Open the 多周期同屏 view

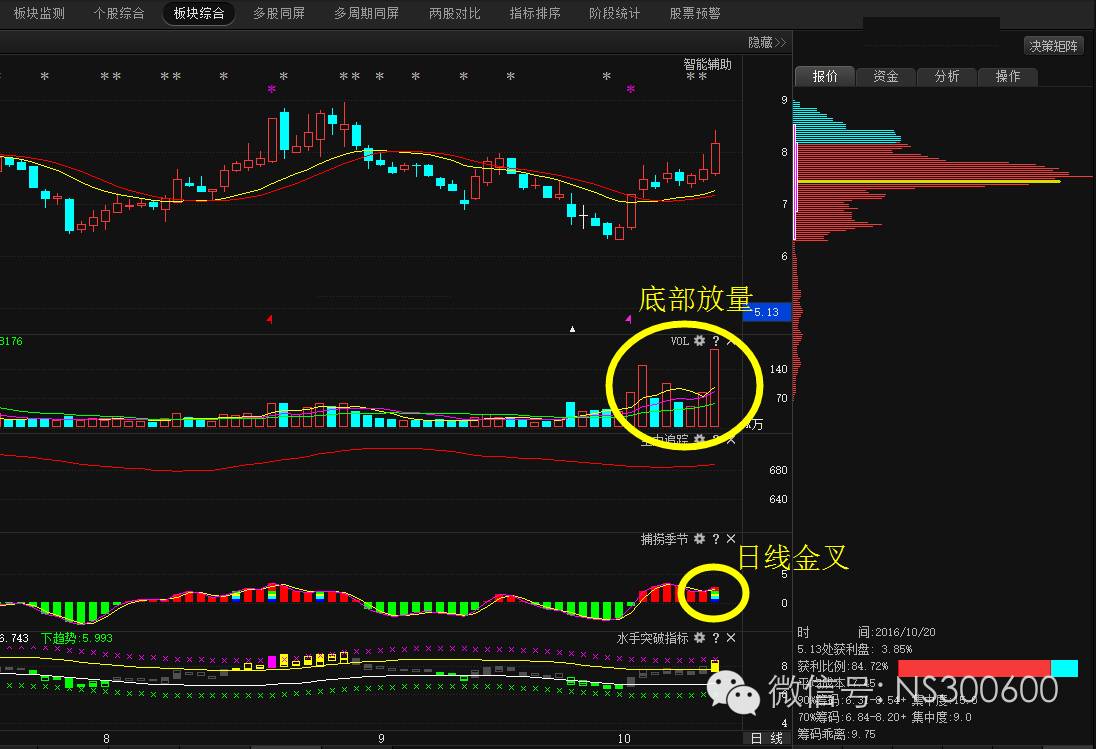366,13
